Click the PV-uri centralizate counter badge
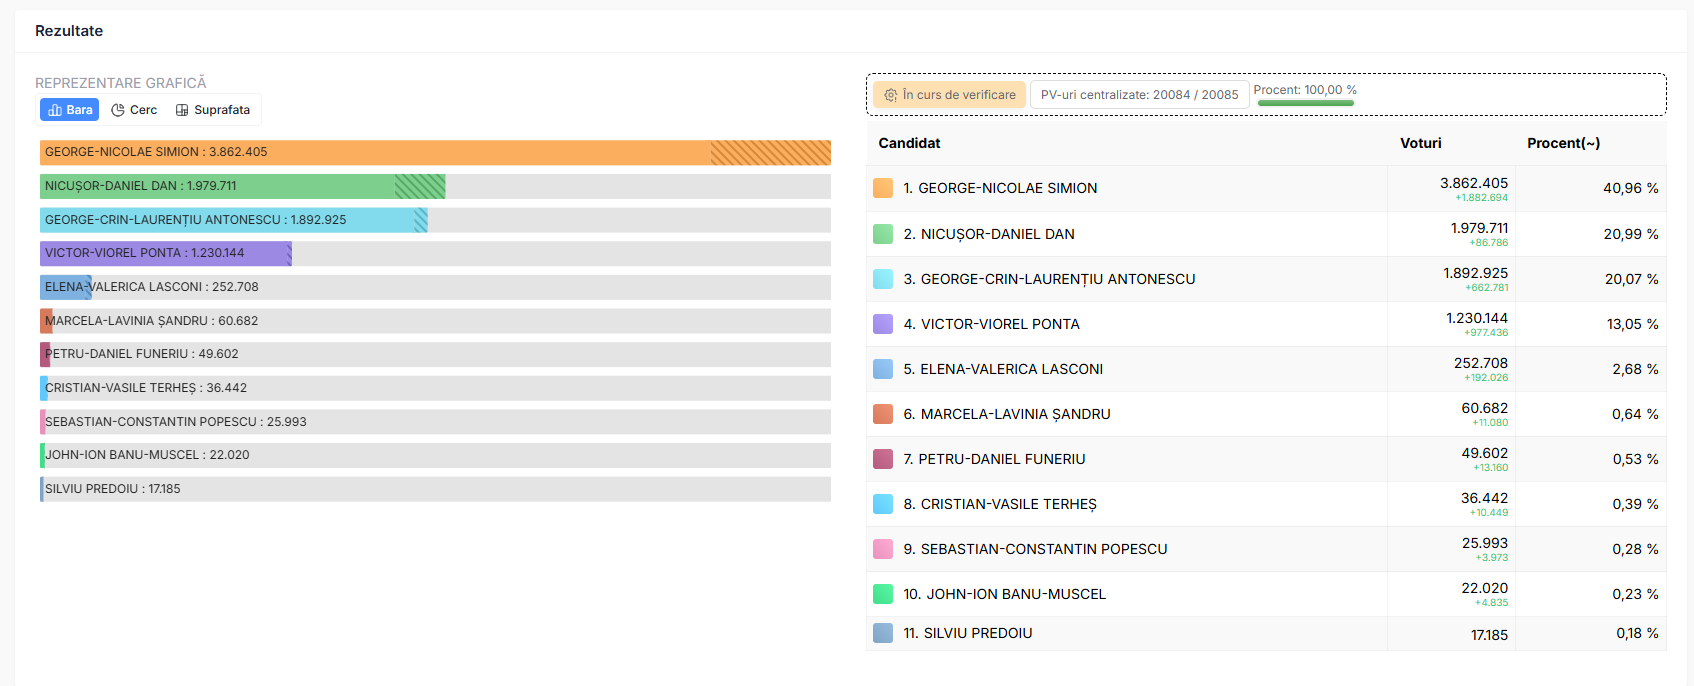 pos(1139,95)
